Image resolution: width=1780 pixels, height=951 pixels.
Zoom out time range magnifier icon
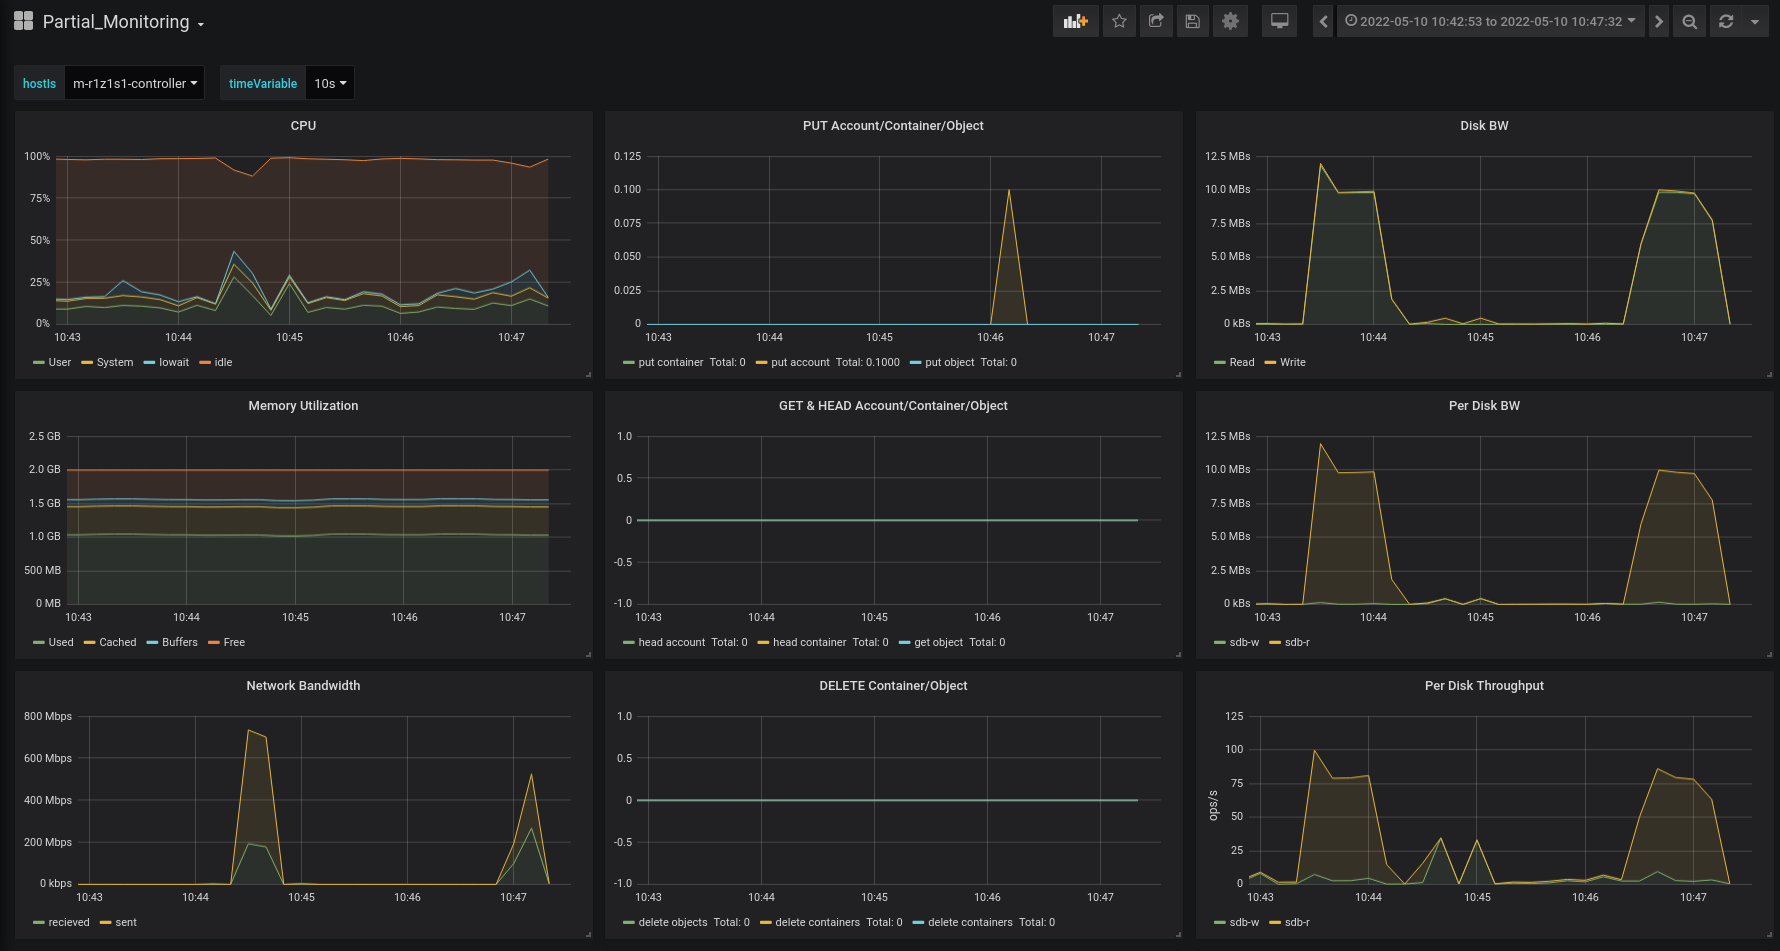click(1689, 21)
